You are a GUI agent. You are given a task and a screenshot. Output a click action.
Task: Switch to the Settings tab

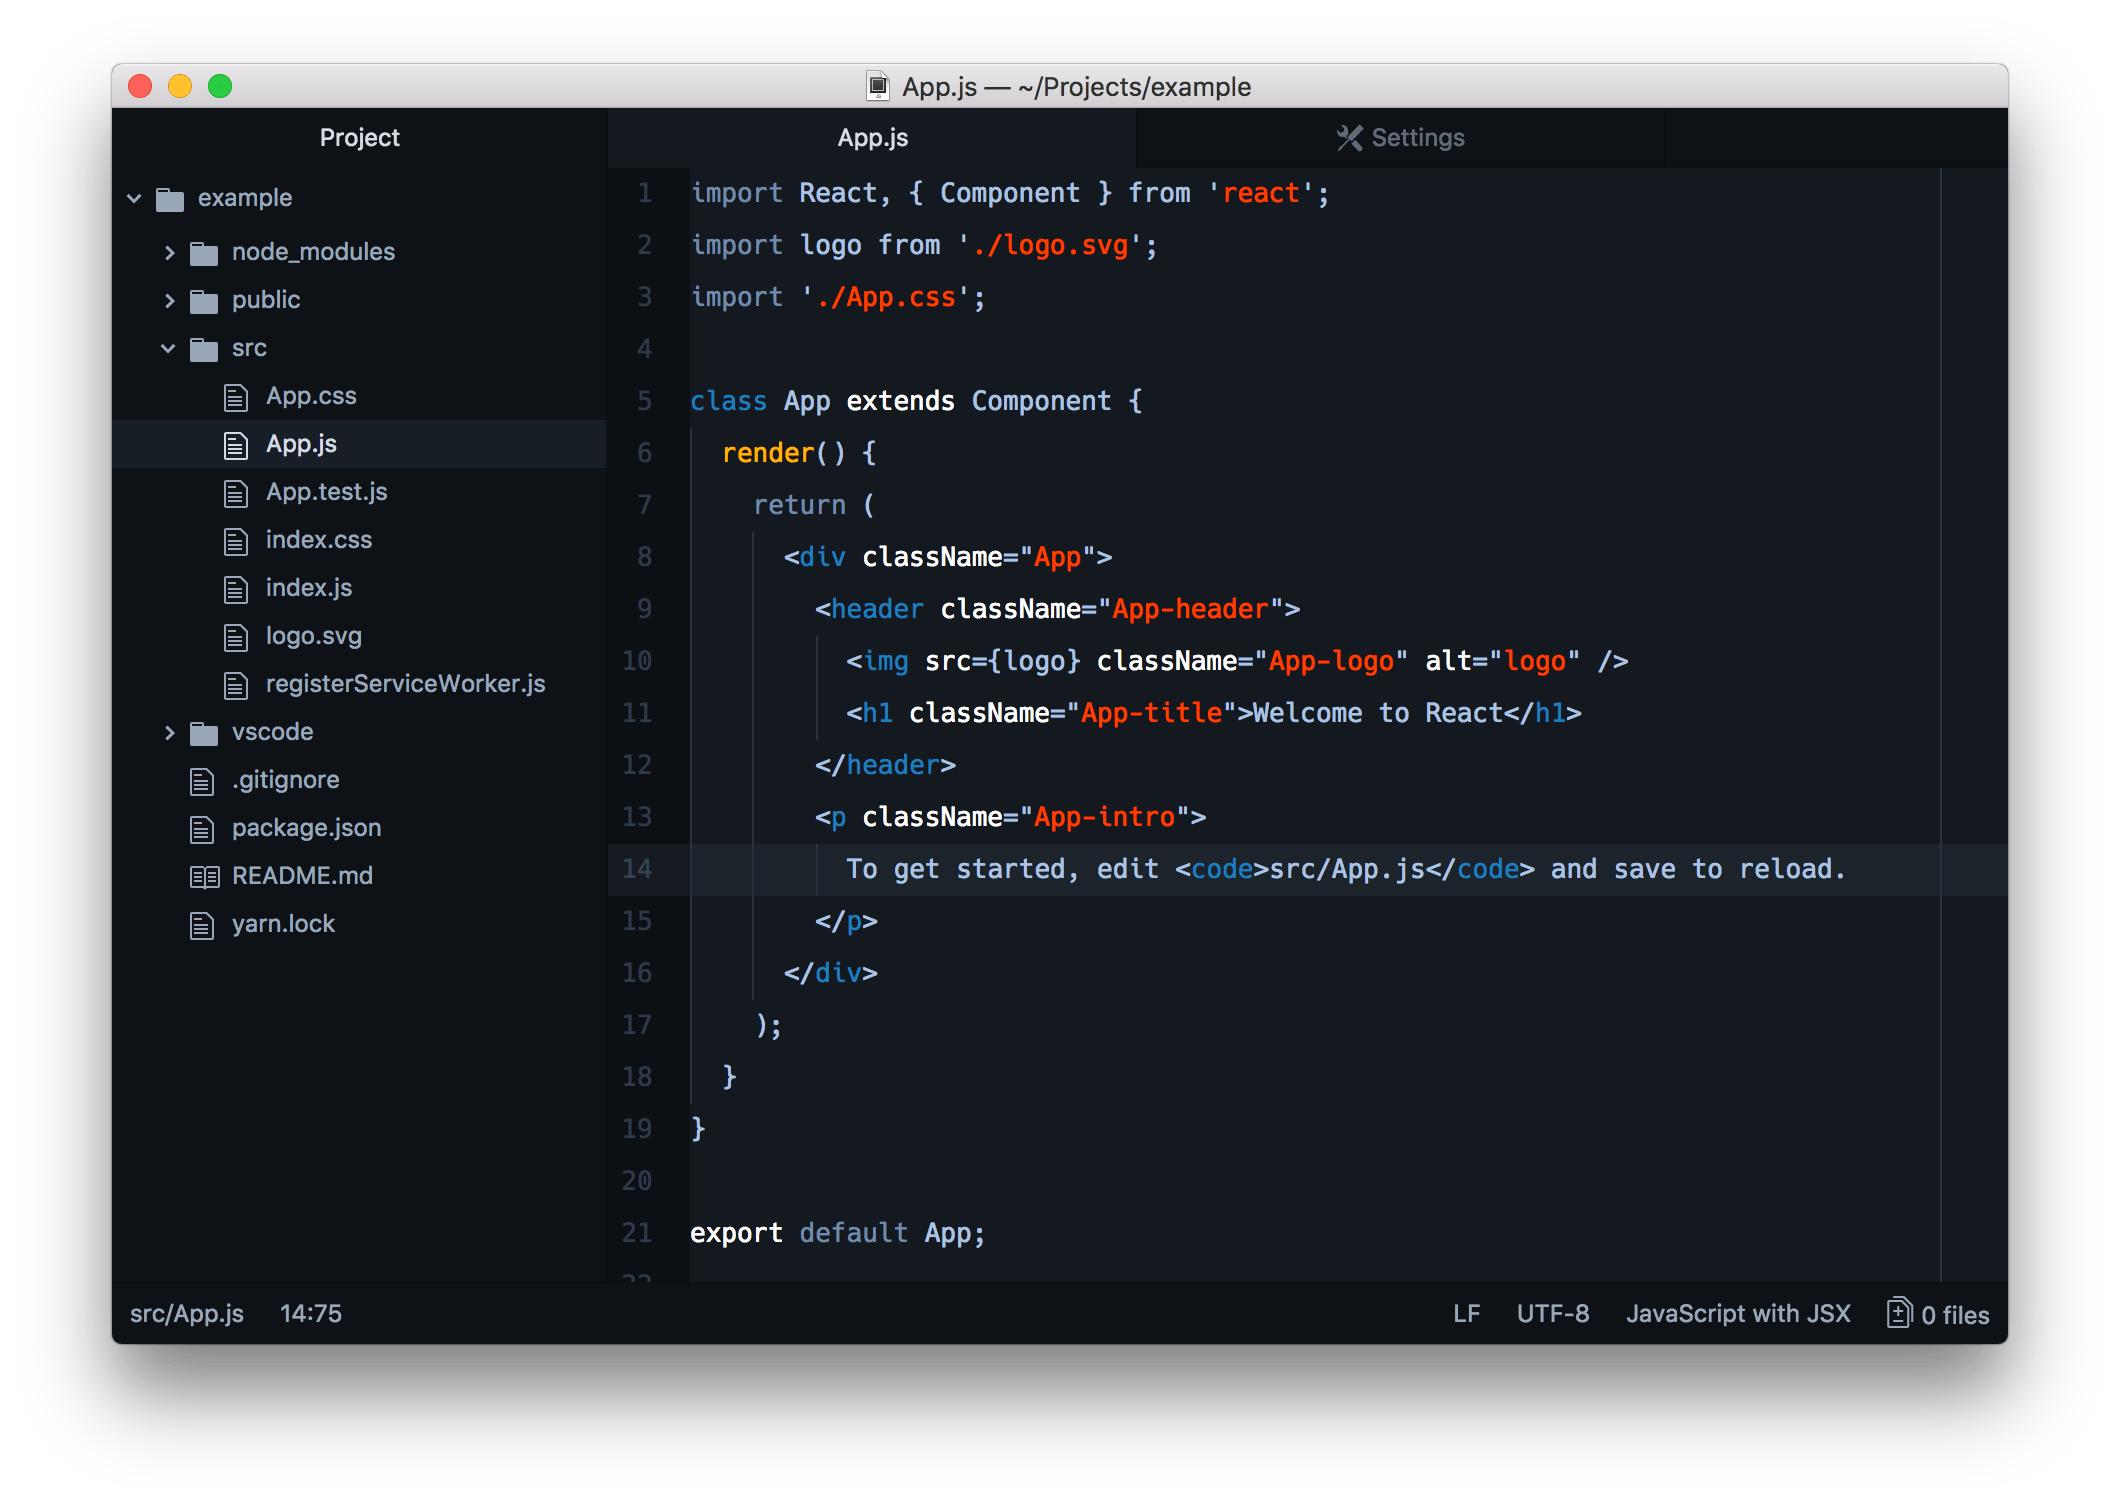click(1418, 138)
